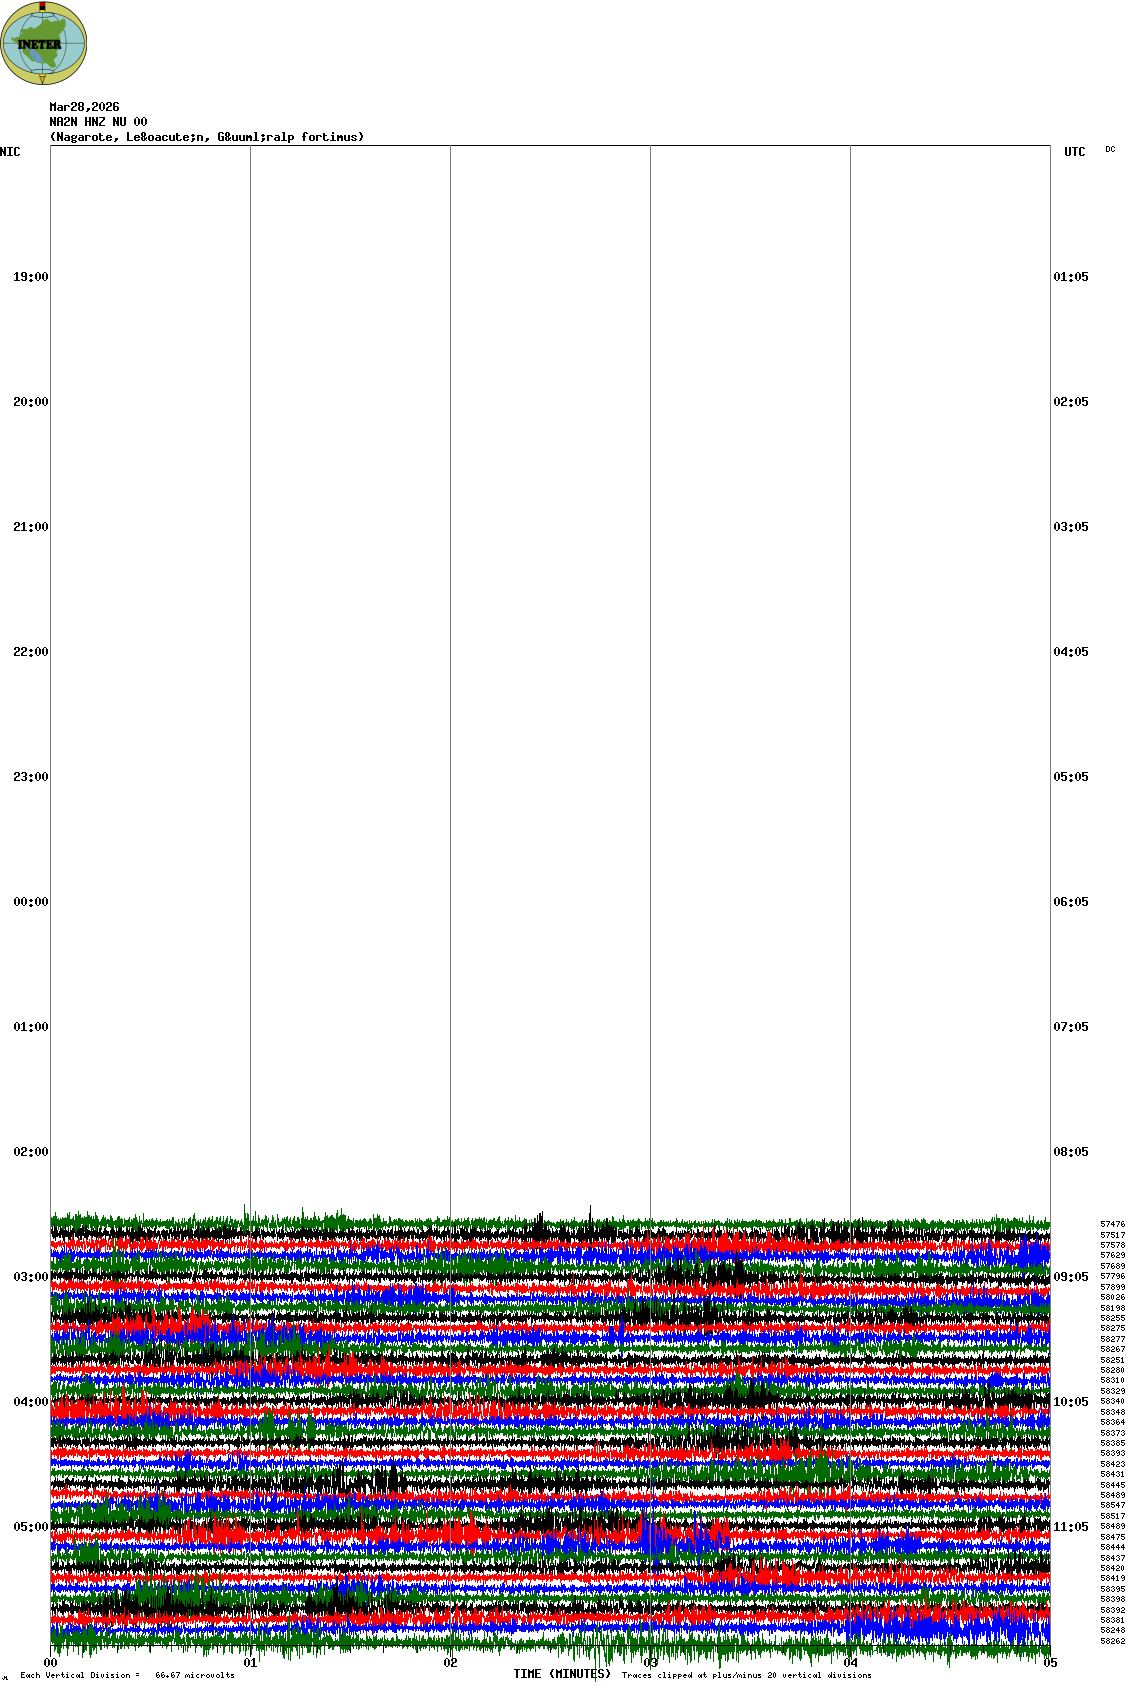Select the 03:00 local time label
1130x1689 pixels.
coord(30,1277)
